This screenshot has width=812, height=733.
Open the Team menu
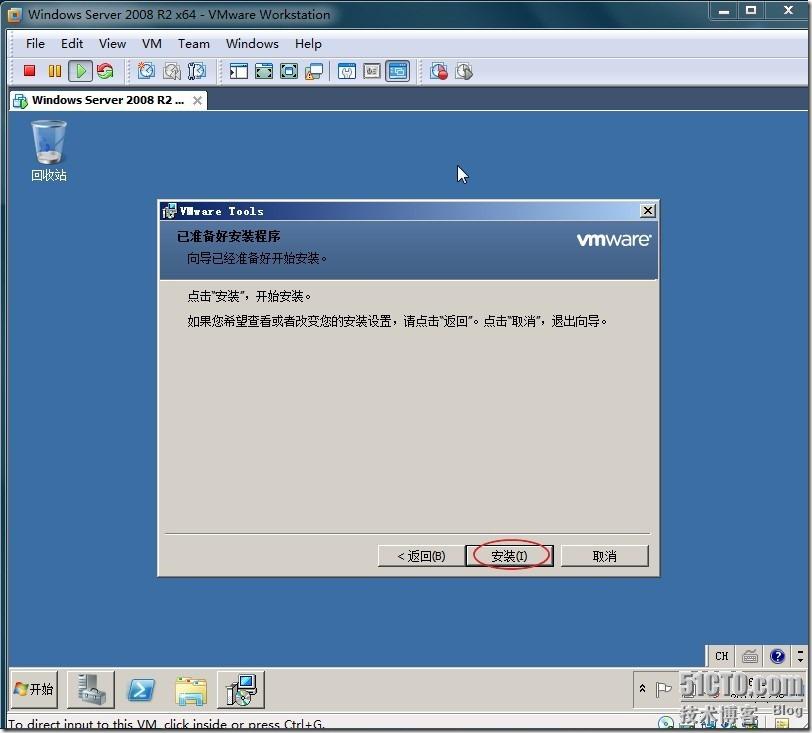pos(194,44)
